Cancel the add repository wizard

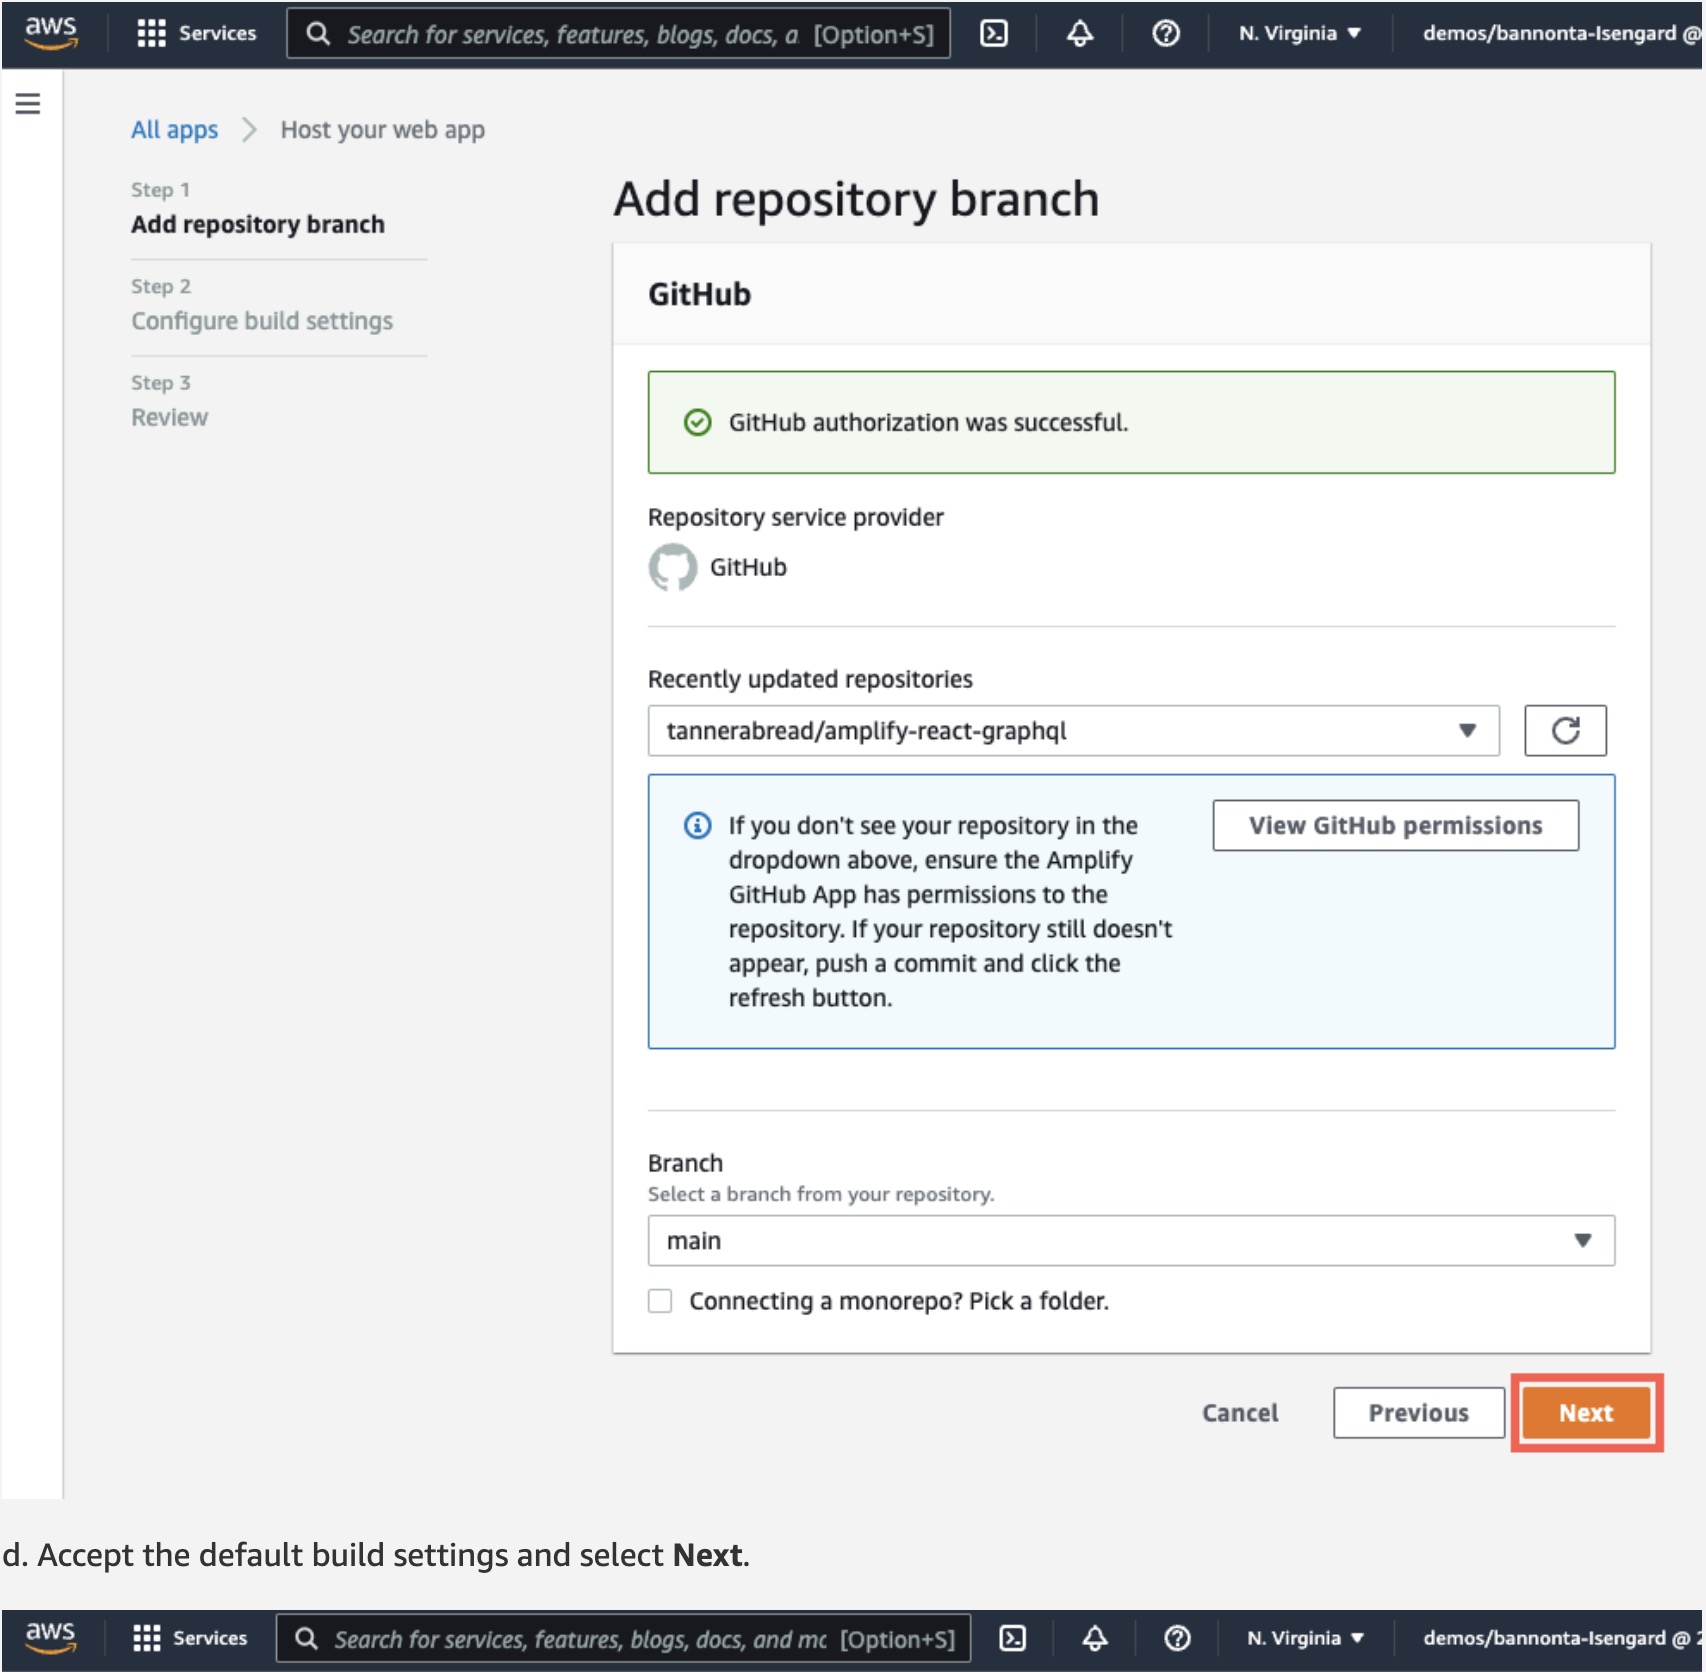click(1239, 1413)
